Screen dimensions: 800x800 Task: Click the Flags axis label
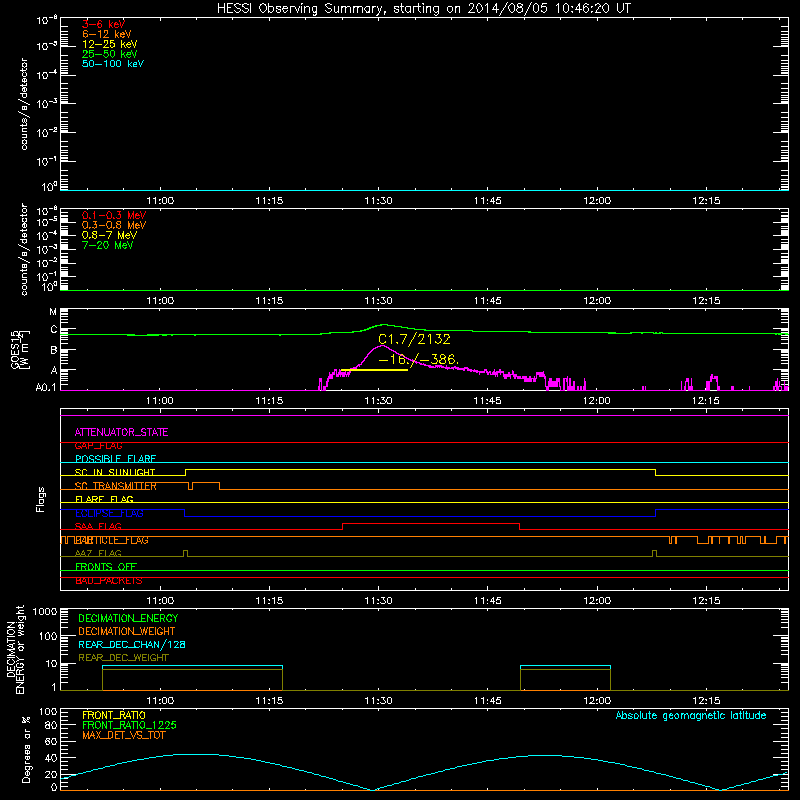(x=41, y=499)
